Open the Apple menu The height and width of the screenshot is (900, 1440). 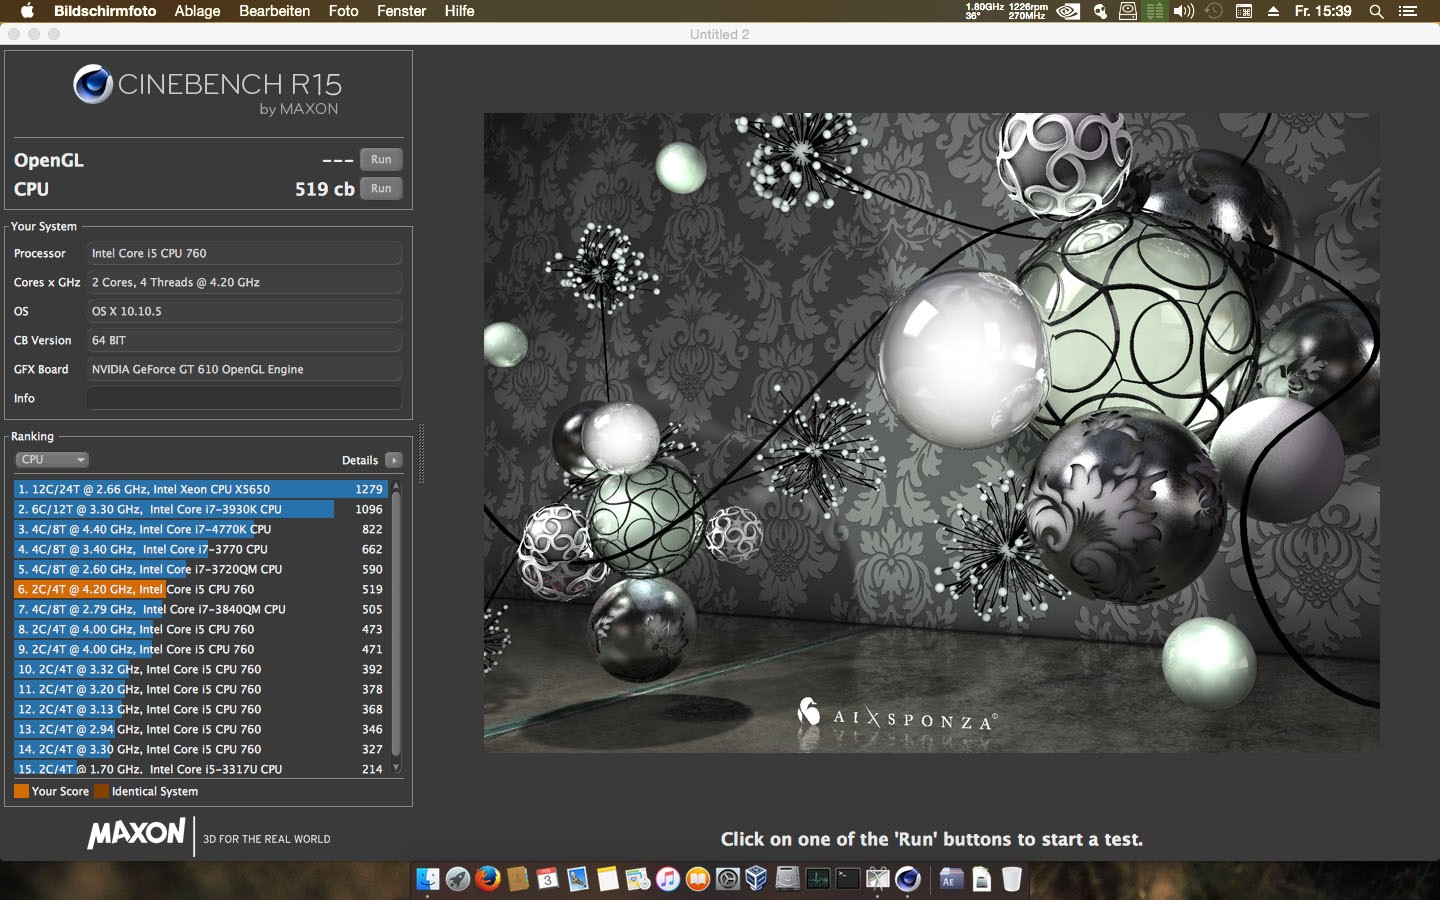(27, 11)
